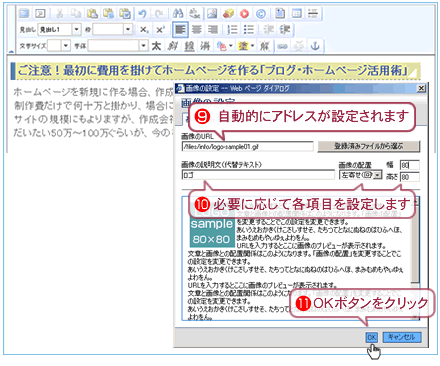Open Find with the binoculars icon

(x=178, y=14)
